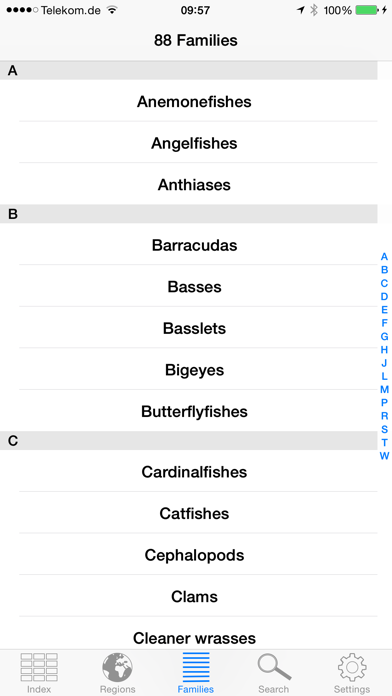Open the Search magnifier tab icon
Viewport: 392px width, 696px height.
pyautogui.click(x=274, y=667)
